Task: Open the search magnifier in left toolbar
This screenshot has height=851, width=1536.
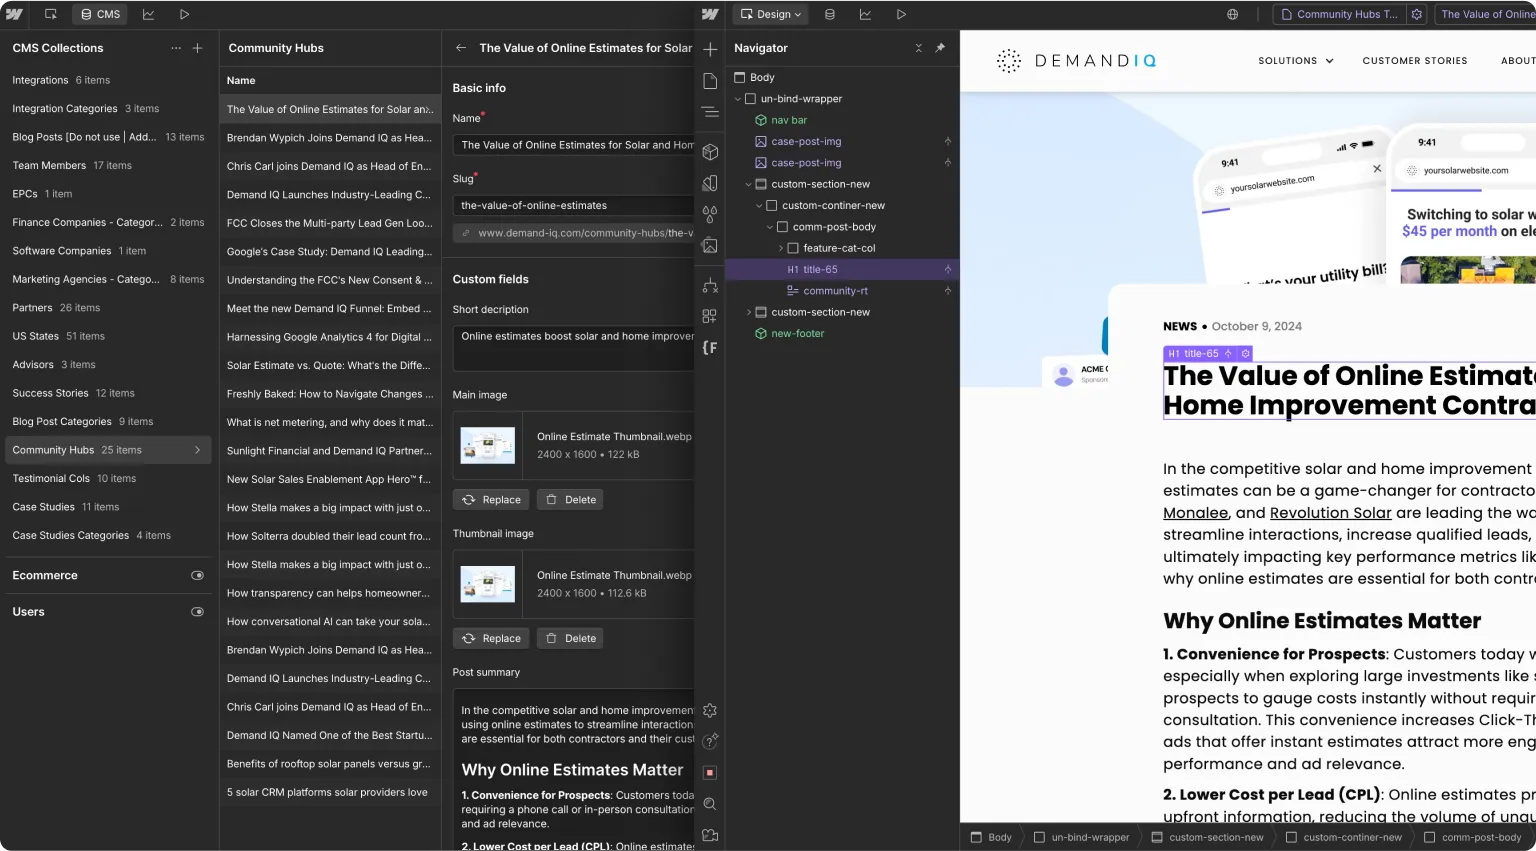Action: pyautogui.click(x=710, y=804)
